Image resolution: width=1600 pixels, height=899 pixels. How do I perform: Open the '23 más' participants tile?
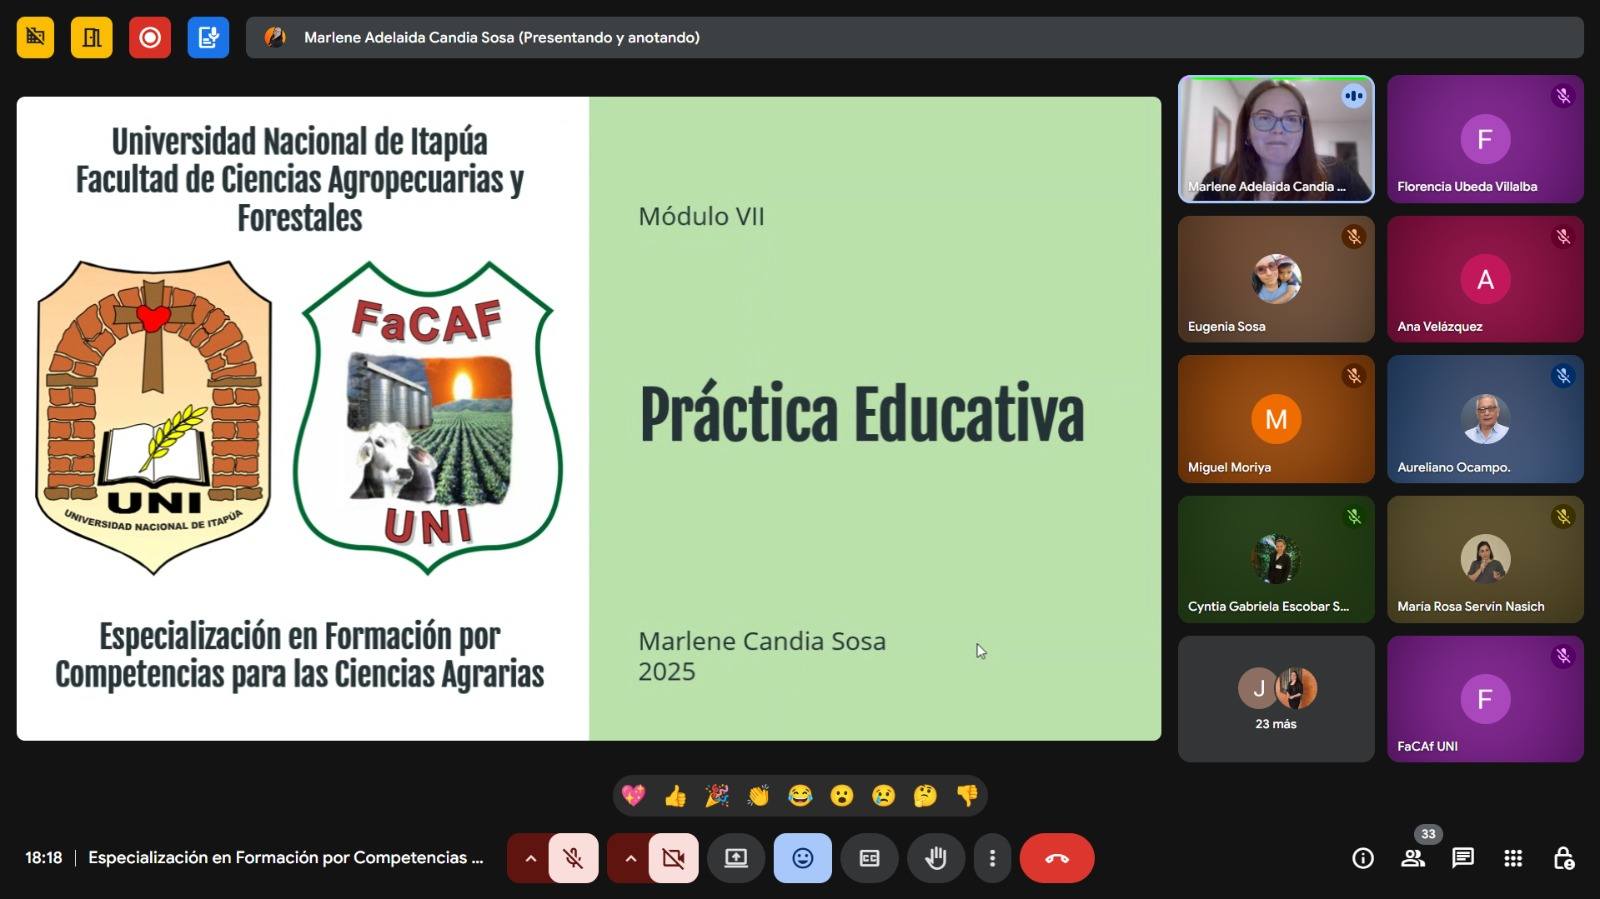click(1276, 699)
